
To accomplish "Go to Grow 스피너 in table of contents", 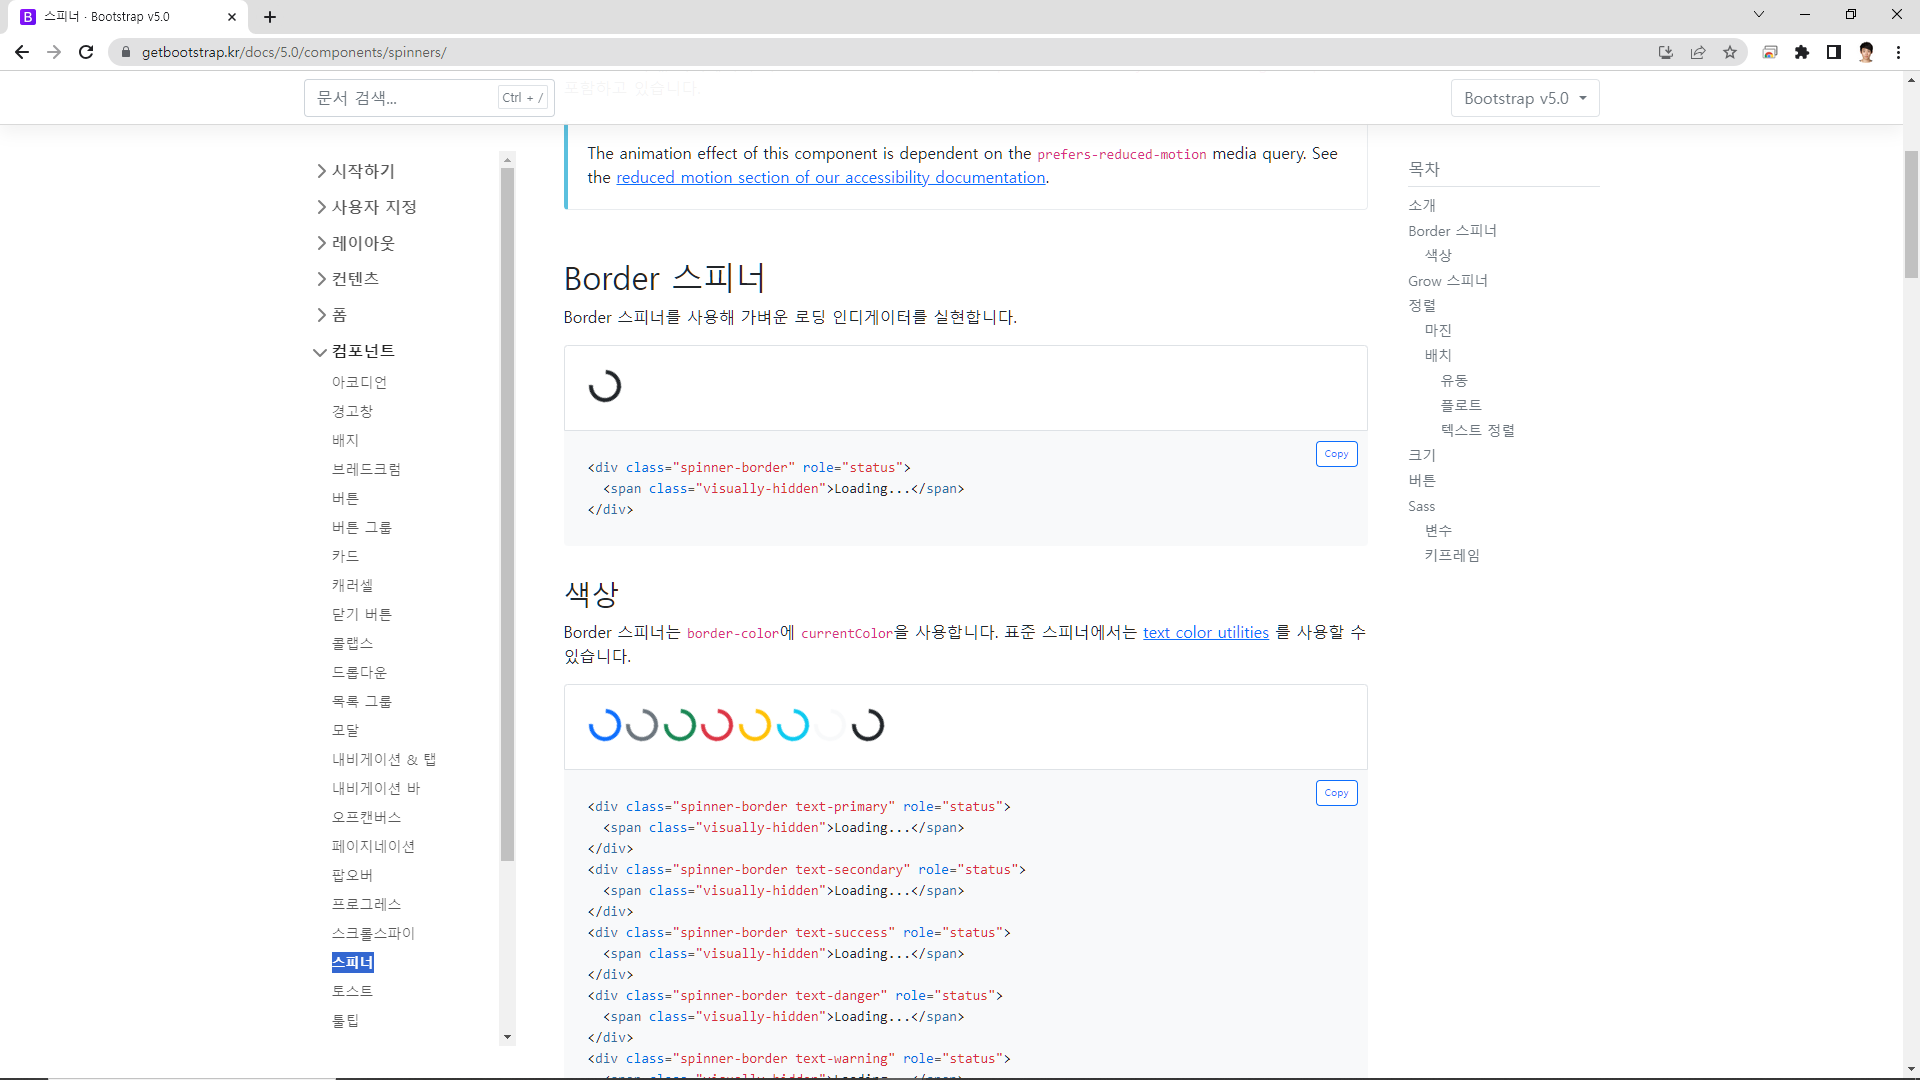I will coord(1447,281).
